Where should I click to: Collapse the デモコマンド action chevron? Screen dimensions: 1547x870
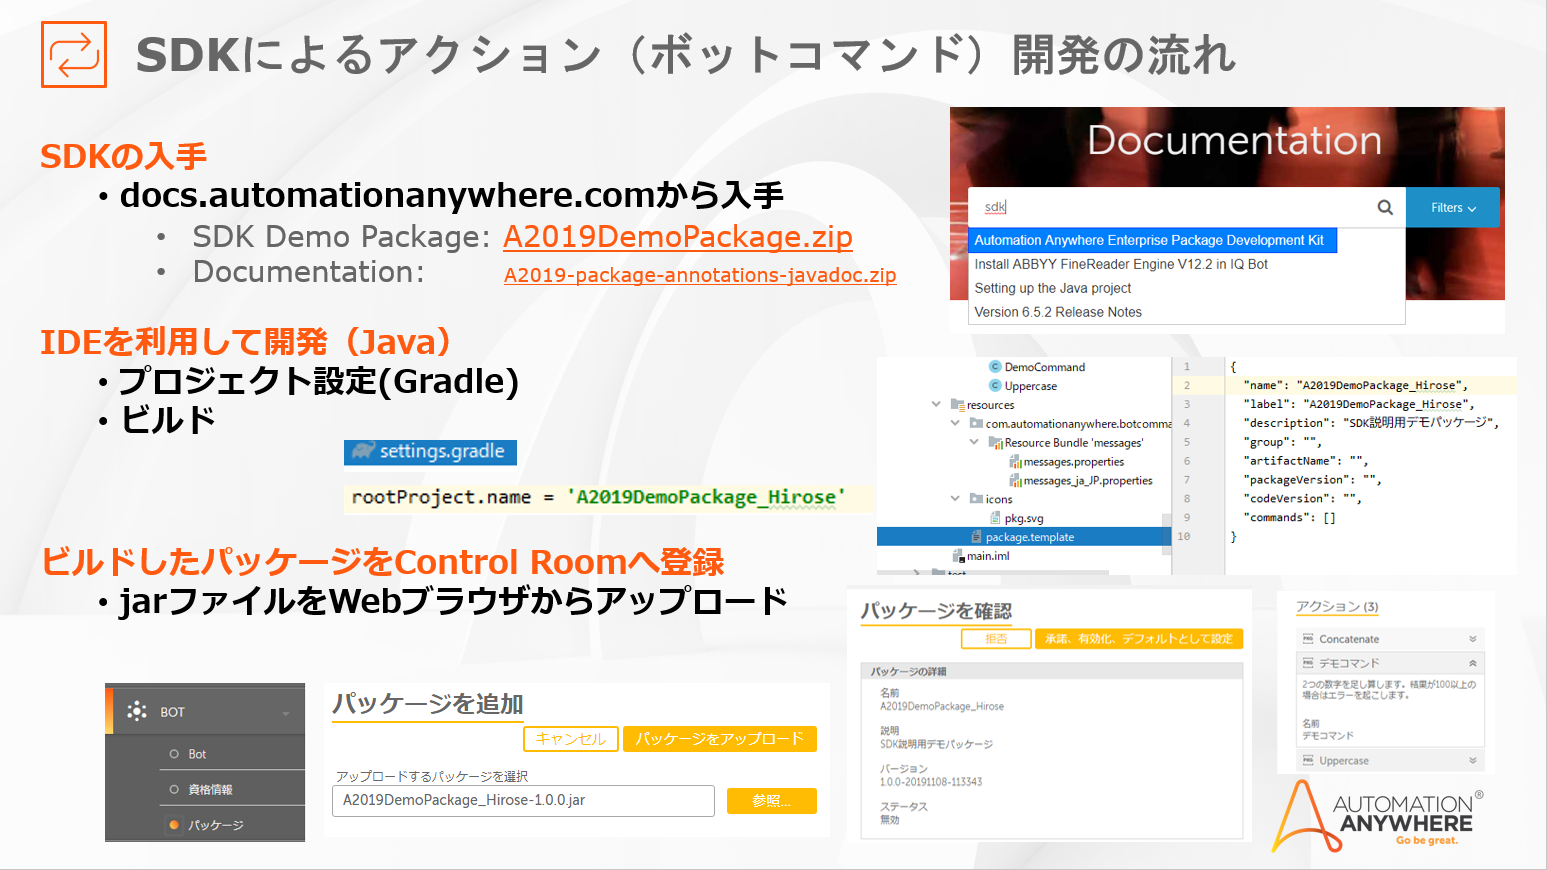tap(1472, 663)
